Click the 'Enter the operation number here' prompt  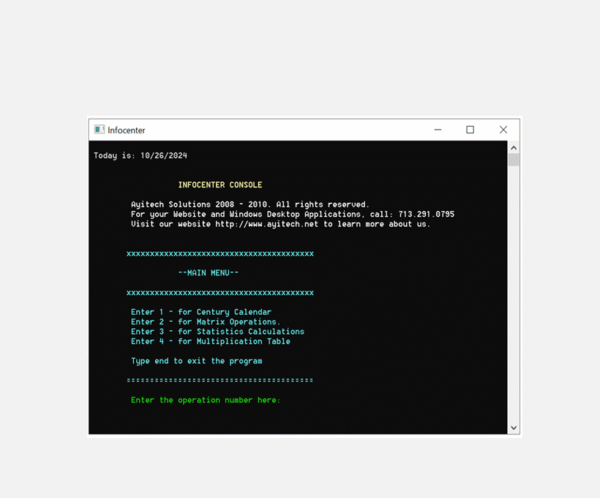pos(206,400)
